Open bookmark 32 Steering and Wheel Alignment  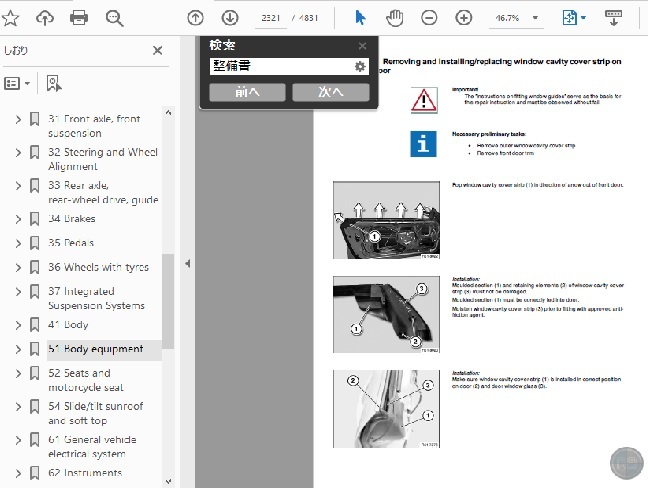click(103, 159)
